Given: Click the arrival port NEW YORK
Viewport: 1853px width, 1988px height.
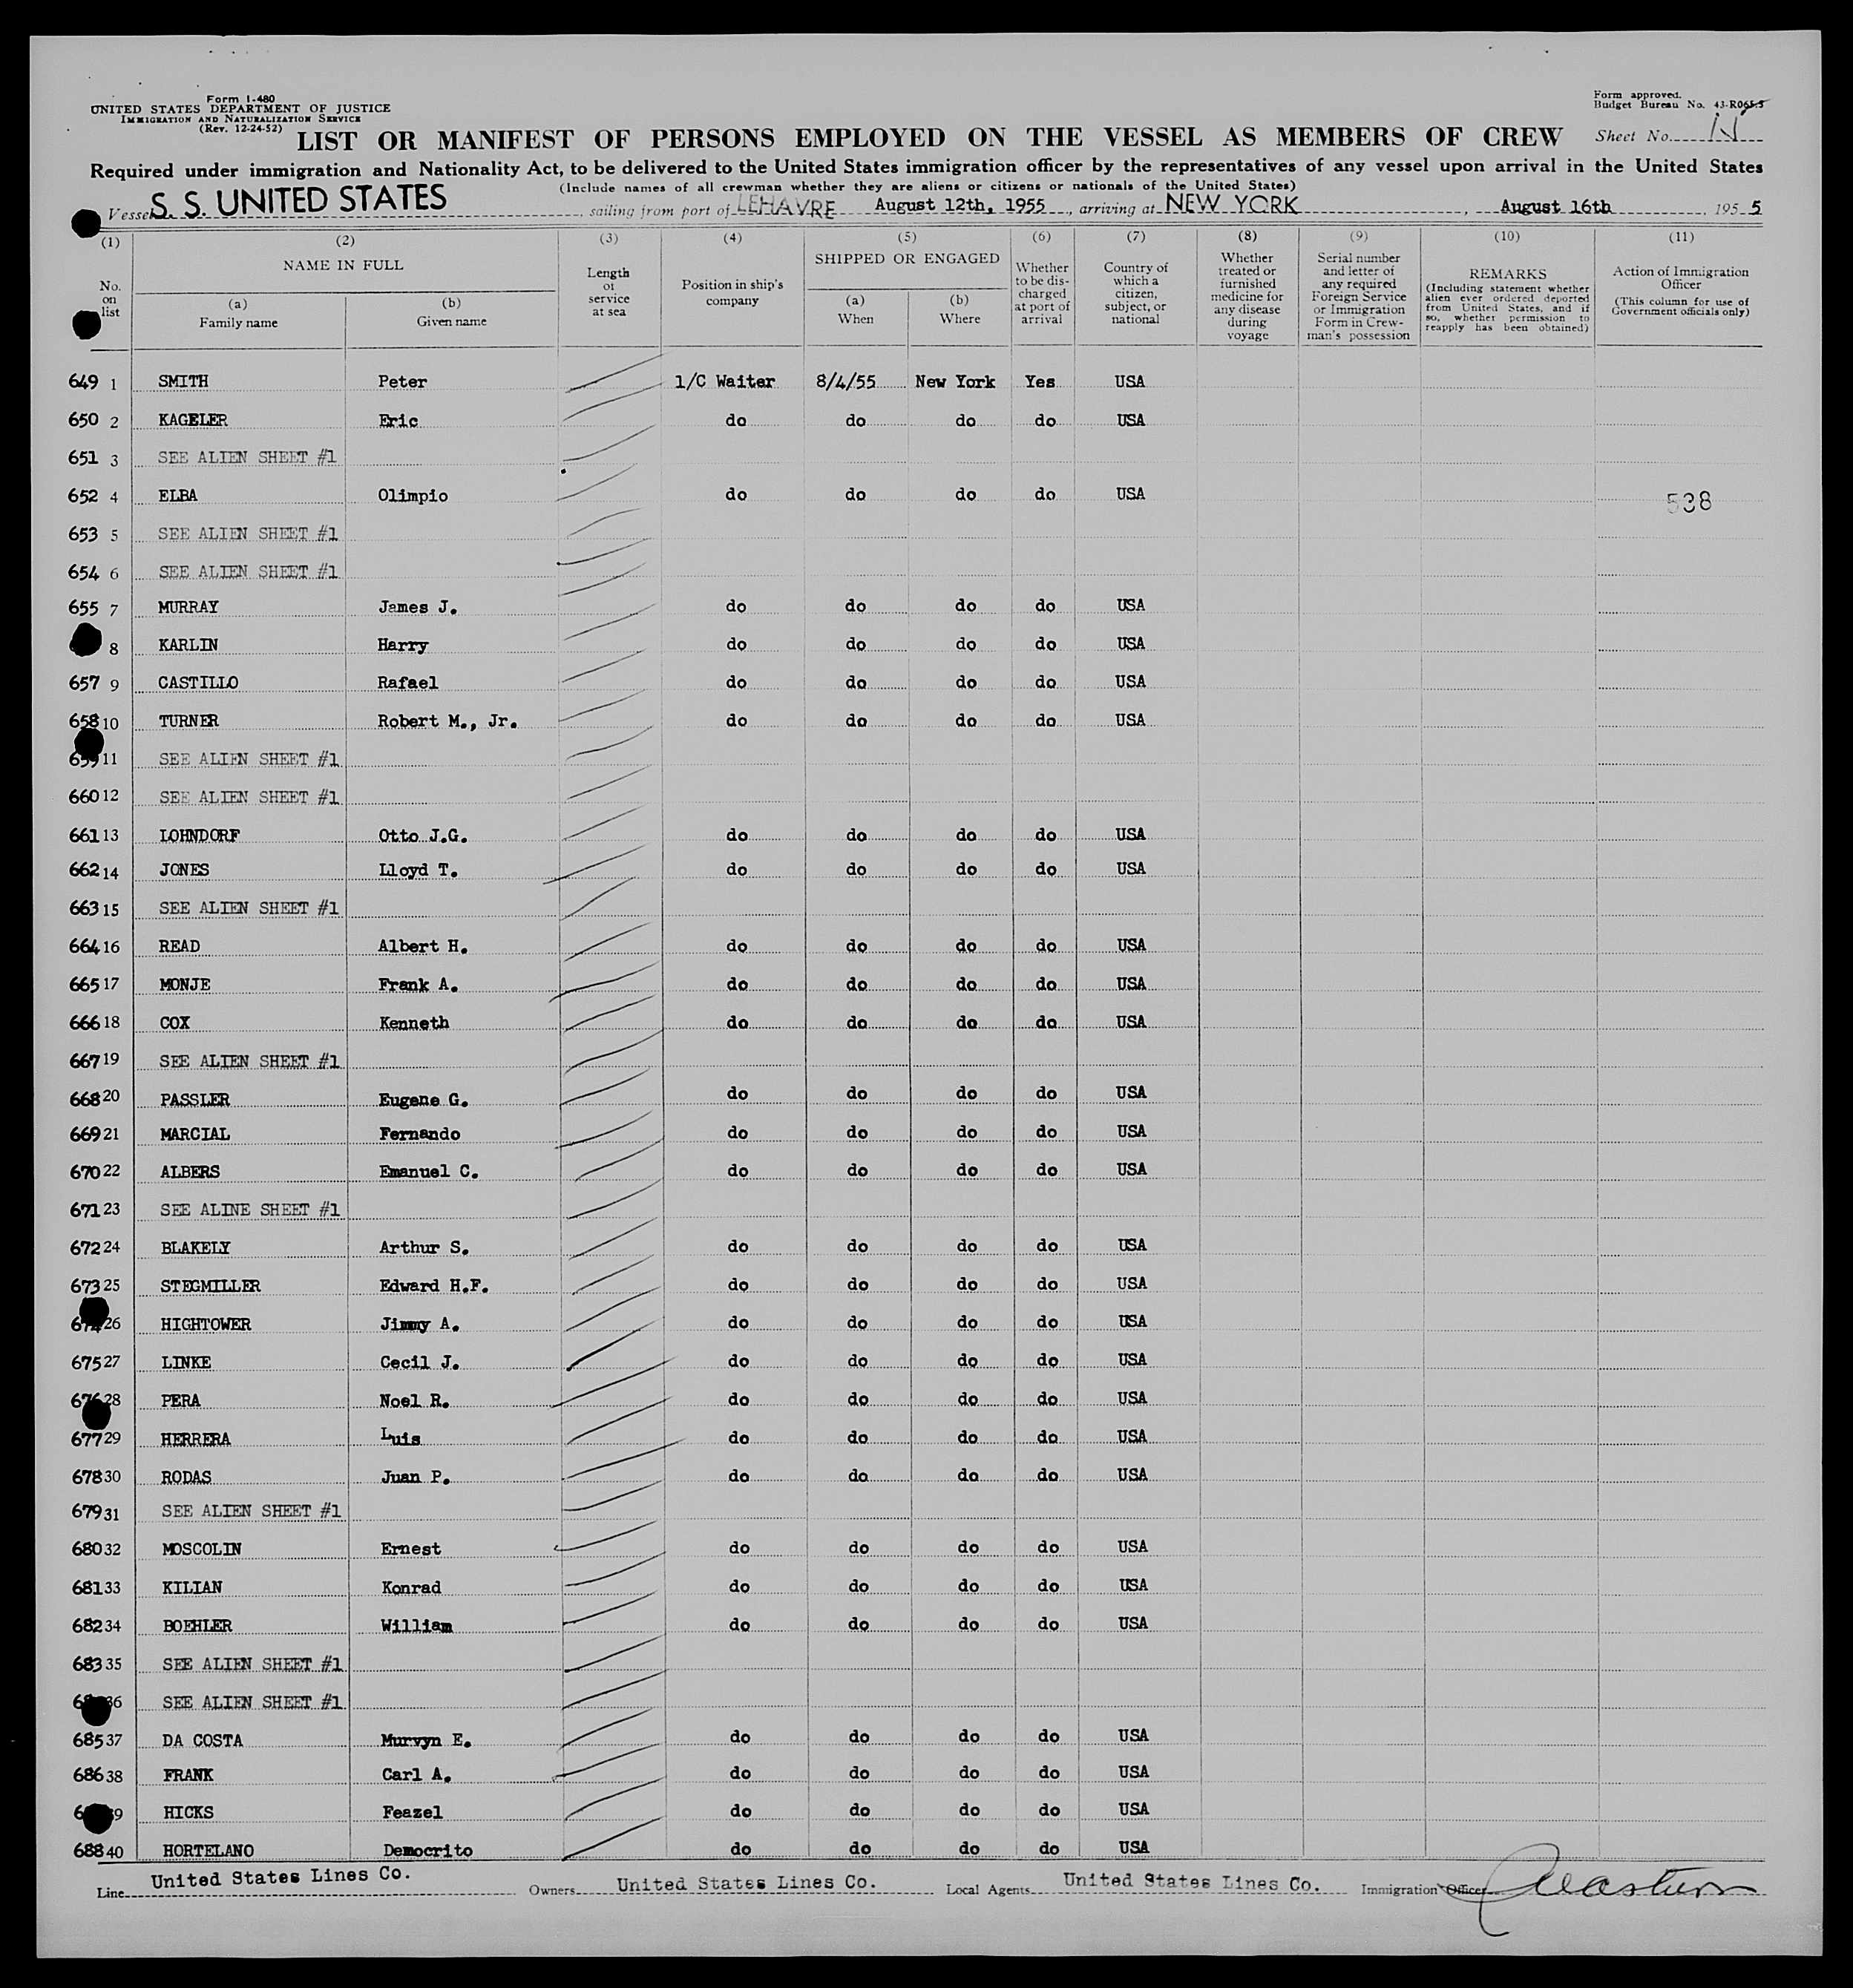Looking at the screenshot, I should point(1233,204).
